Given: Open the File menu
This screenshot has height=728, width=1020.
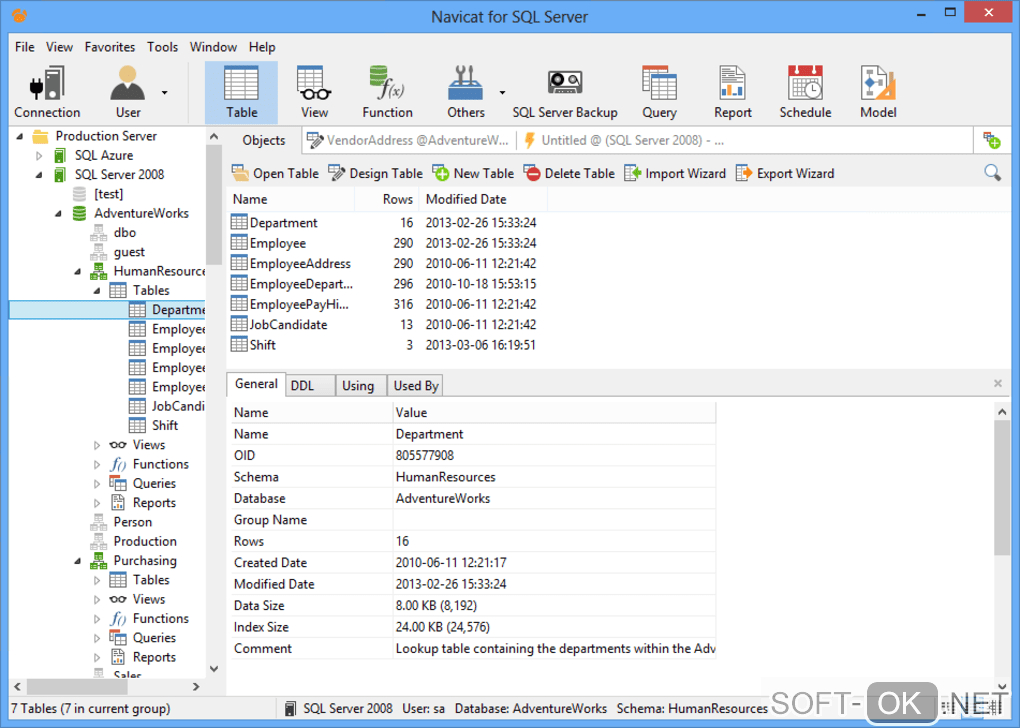Looking at the screenshot, I should [25, 47].
